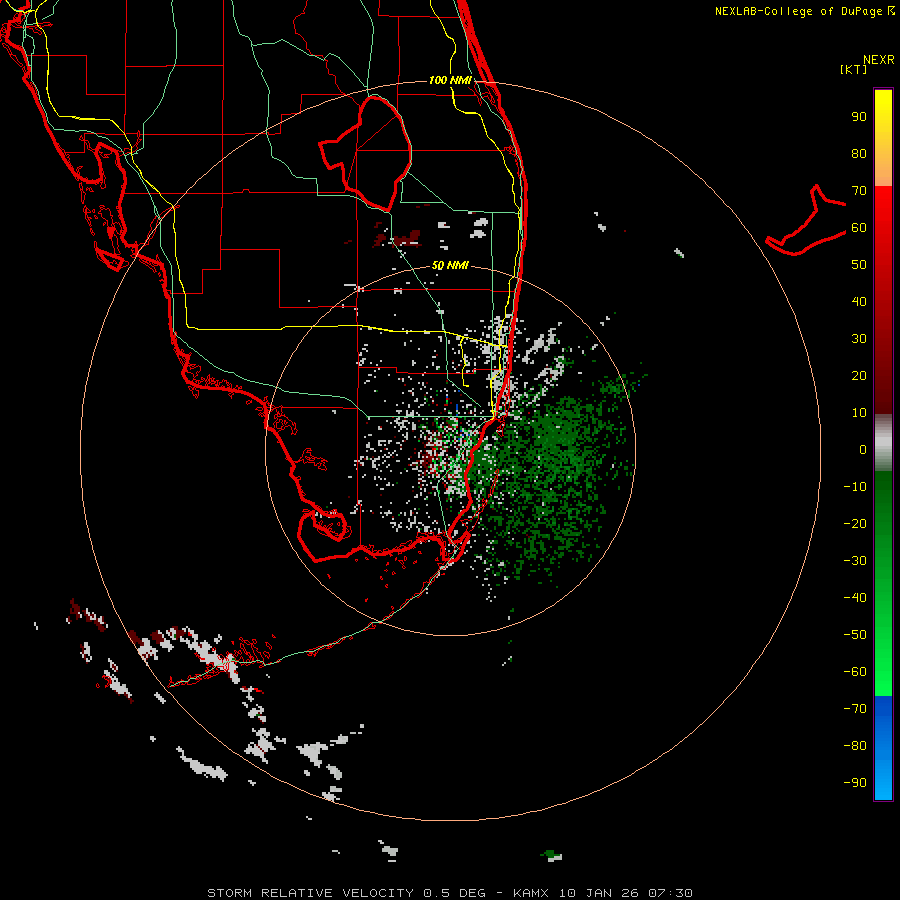The width and height of the screenshot is (900, 900).
Task: Click the 50 knot label on the scale
Action: coord(859,265)
